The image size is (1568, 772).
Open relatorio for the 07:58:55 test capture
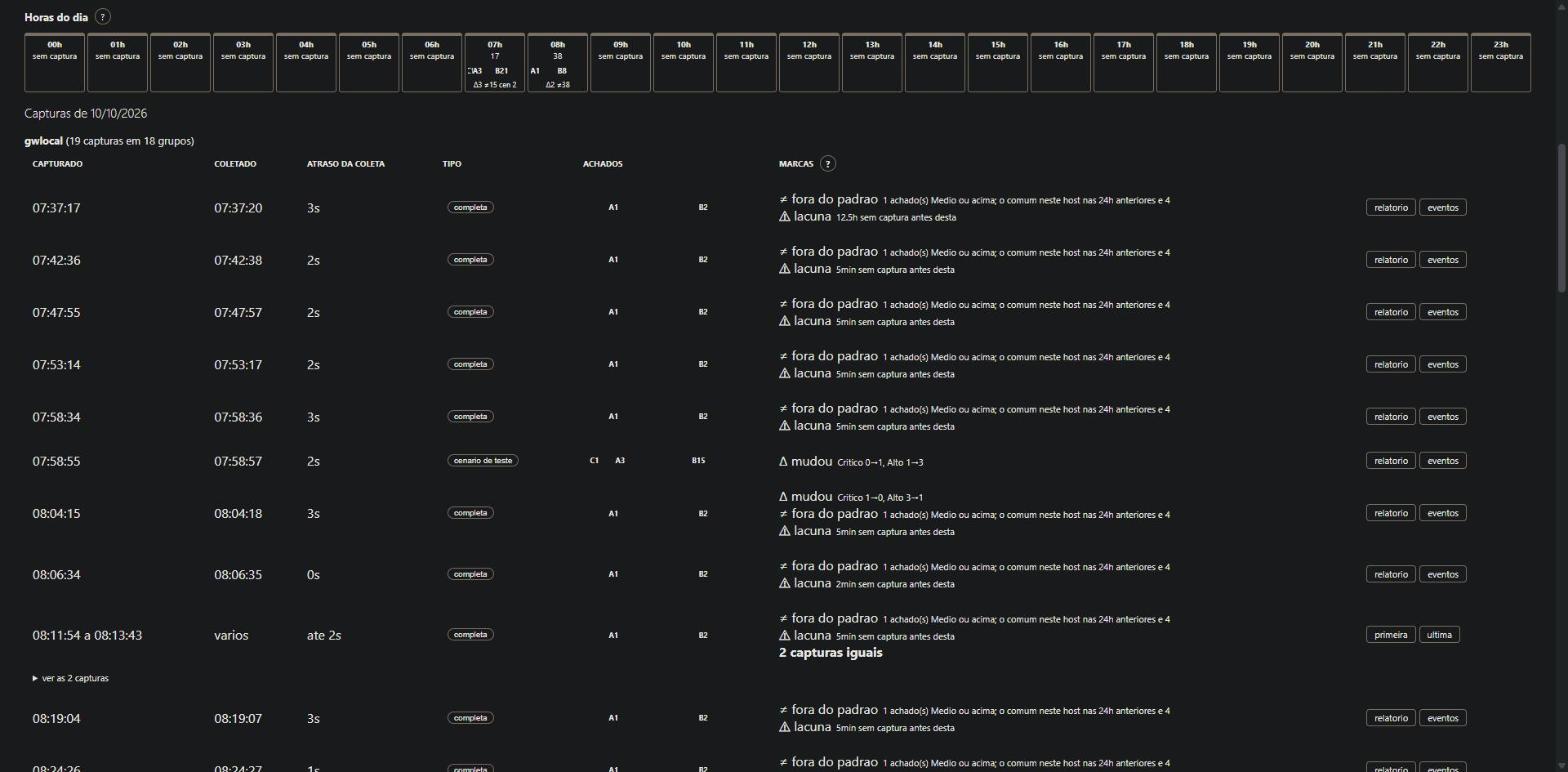(1391, 461)
